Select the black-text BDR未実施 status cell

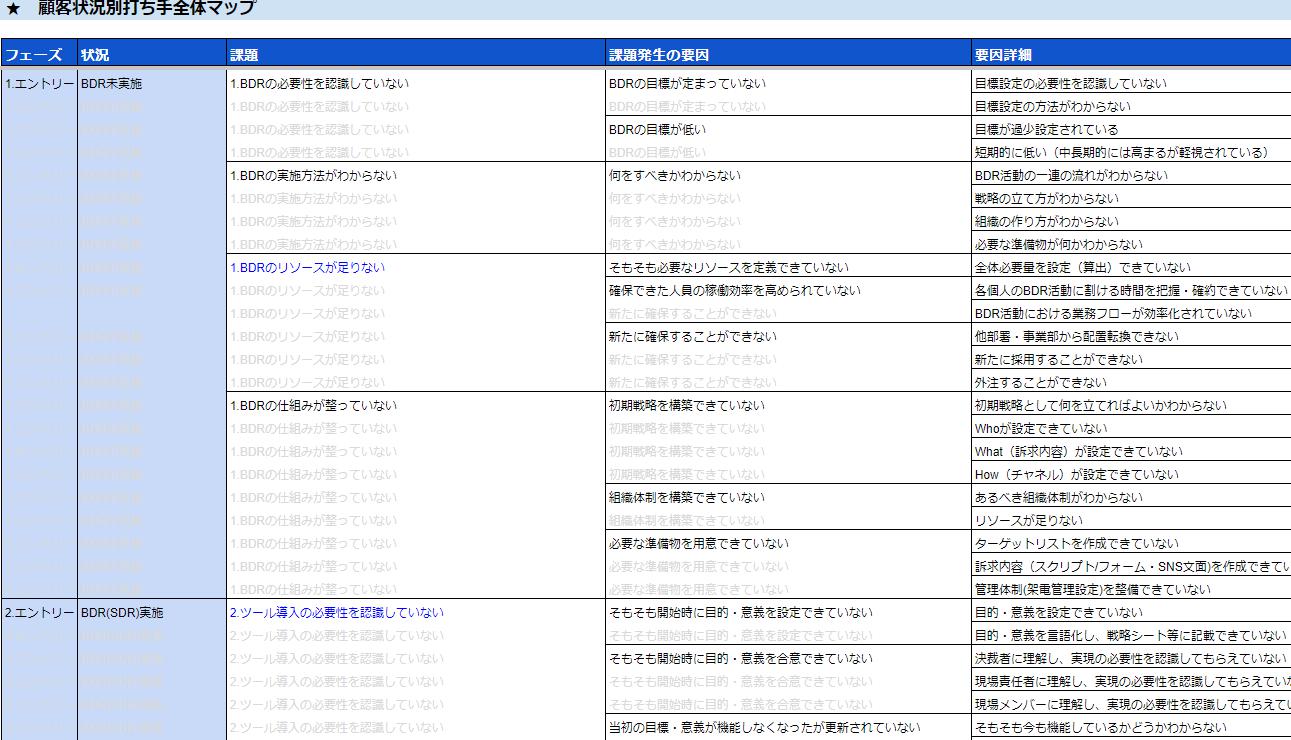click(x=152, y=84)
